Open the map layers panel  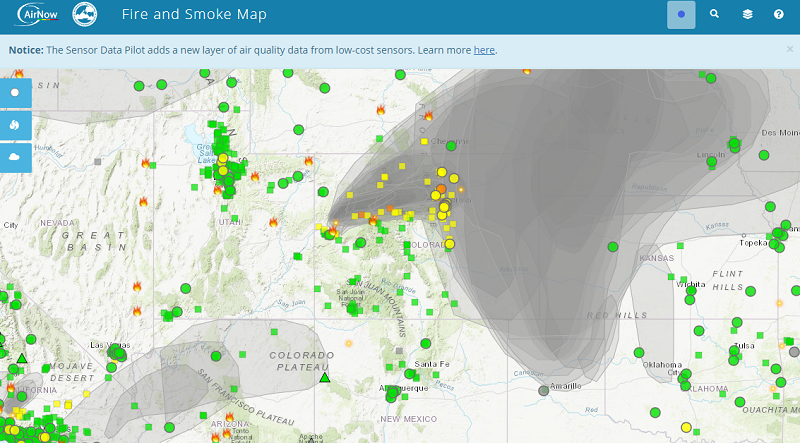(746, 15)
